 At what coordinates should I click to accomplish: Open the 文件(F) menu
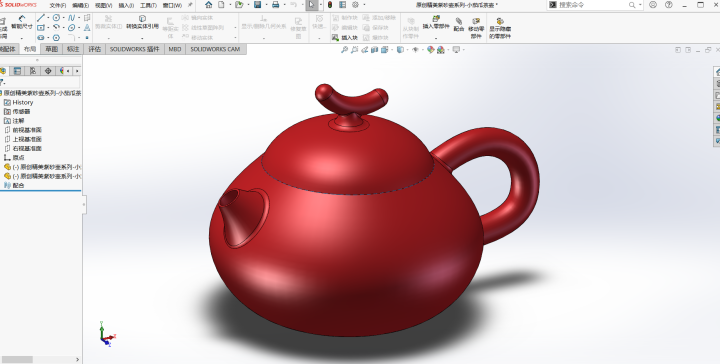pos(58,6)
